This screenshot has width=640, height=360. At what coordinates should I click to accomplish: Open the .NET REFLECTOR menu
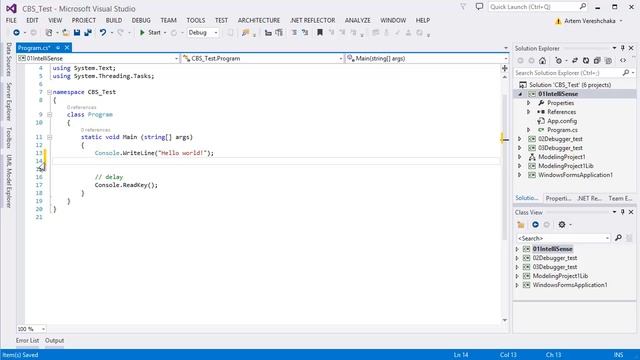click(x=313, y=20)
